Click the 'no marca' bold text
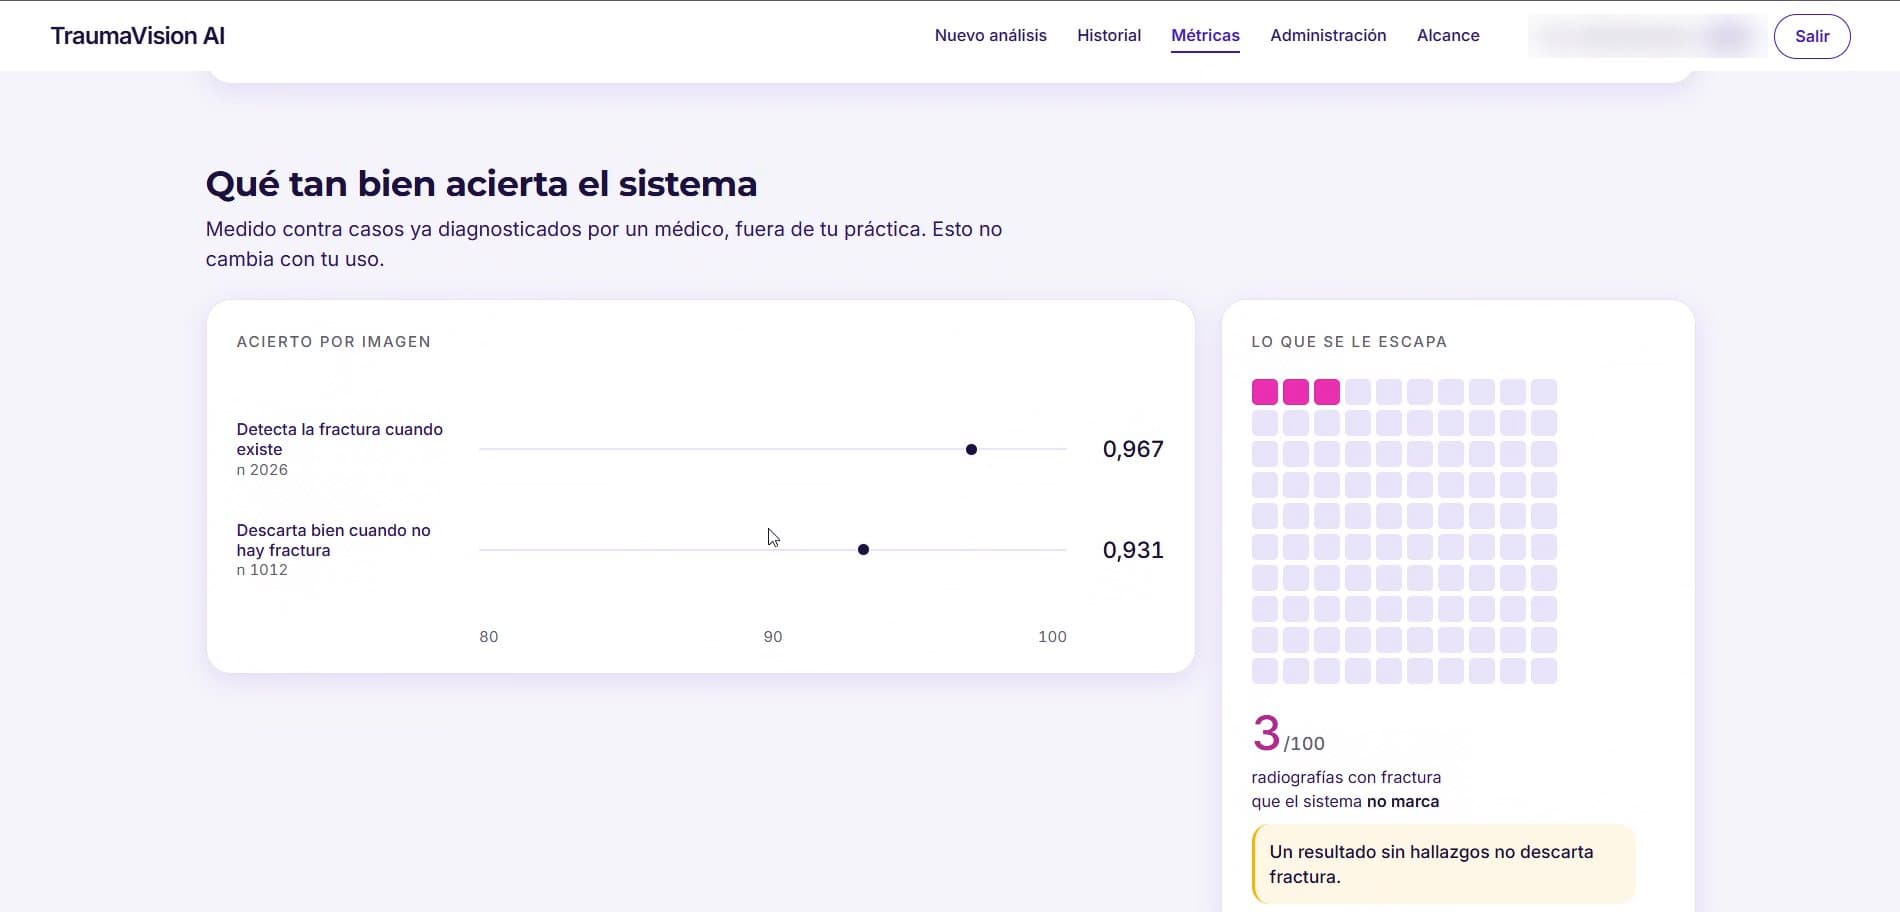 [x=1403, y=802]
